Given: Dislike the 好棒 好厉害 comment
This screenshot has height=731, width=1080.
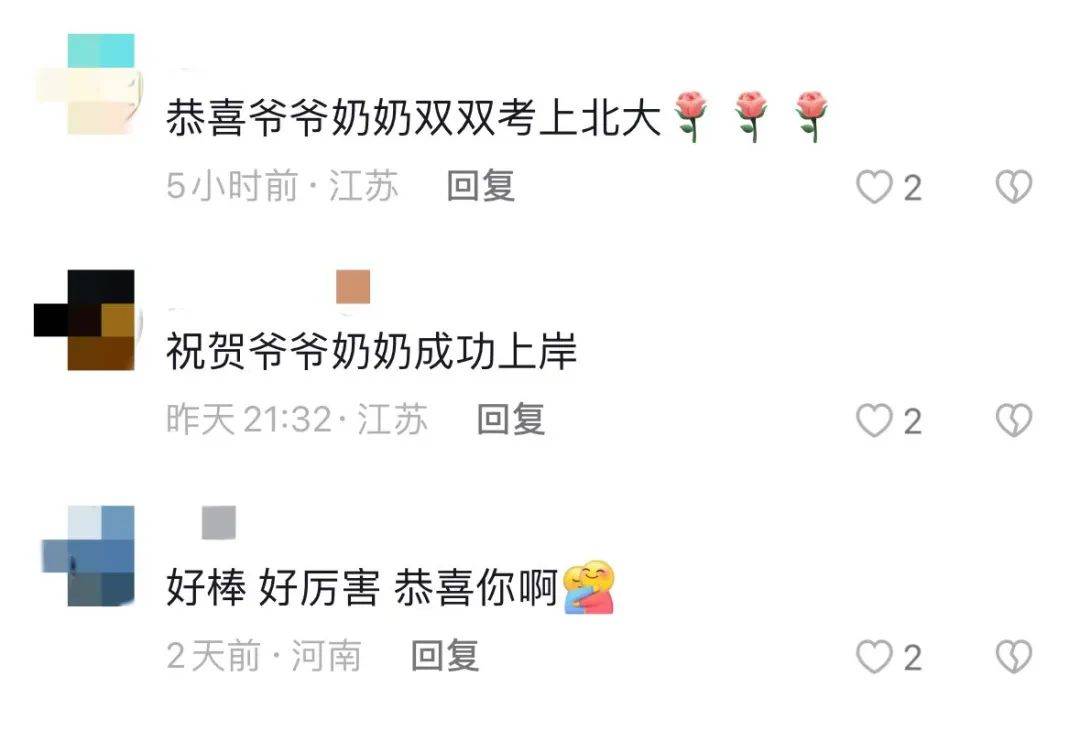Looking at the screenshot, I should click(1014, 657).
